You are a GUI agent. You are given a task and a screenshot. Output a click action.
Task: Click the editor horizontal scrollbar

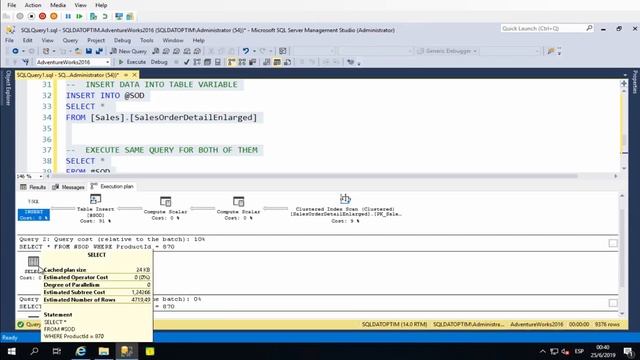(x=314, y=176)
